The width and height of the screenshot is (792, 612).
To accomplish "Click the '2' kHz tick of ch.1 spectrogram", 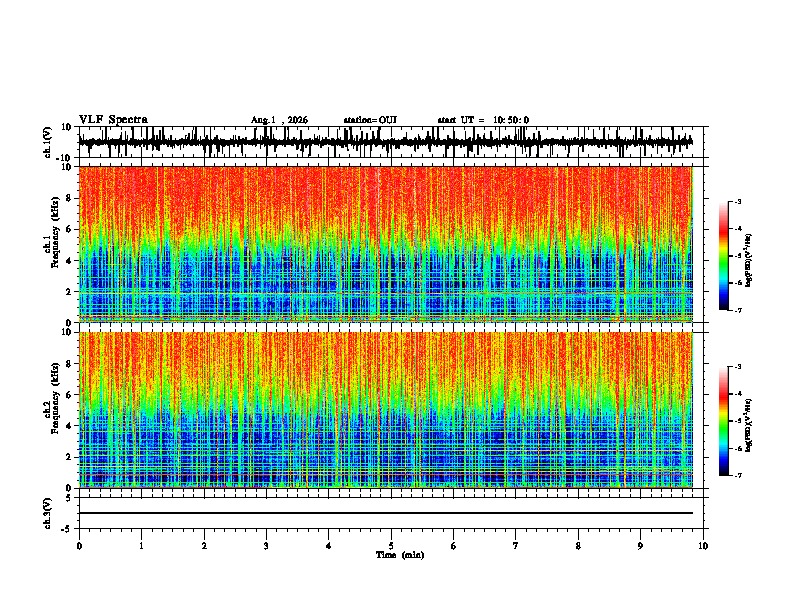I will coord(69,292).
